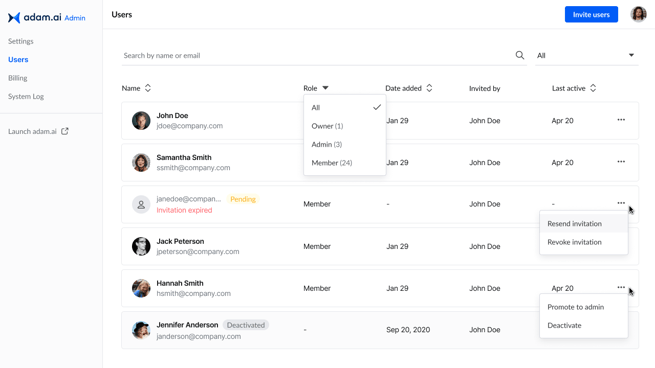Click the external link icon beside Launch adam.ai
Viewport: 655px width, 368px height.
[65, 131]
